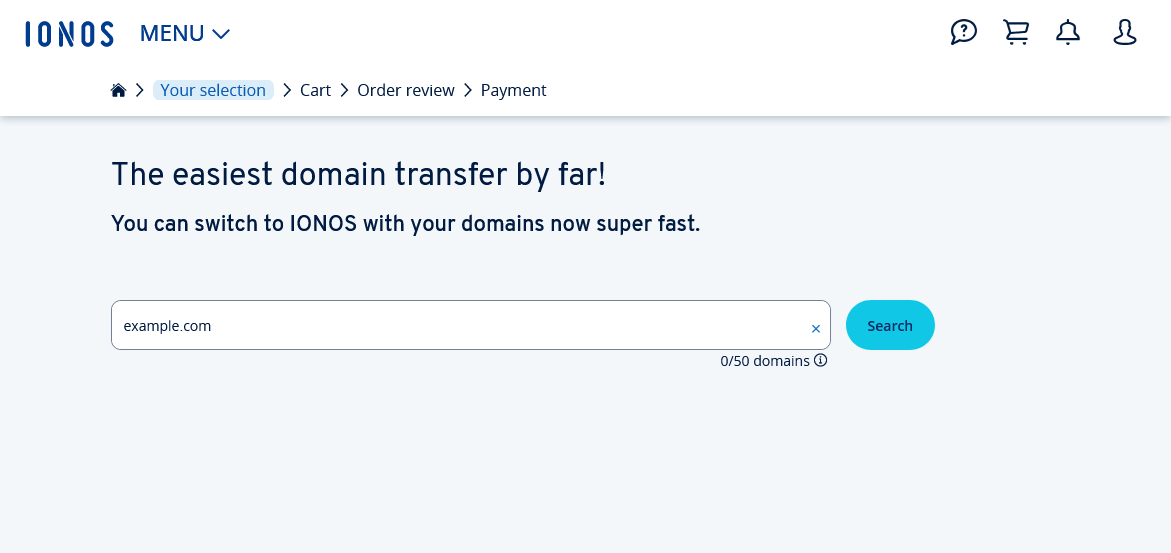Go to the Cart breadcrumb step
The height and width of the screenshot is (553, 1171).
315,91
